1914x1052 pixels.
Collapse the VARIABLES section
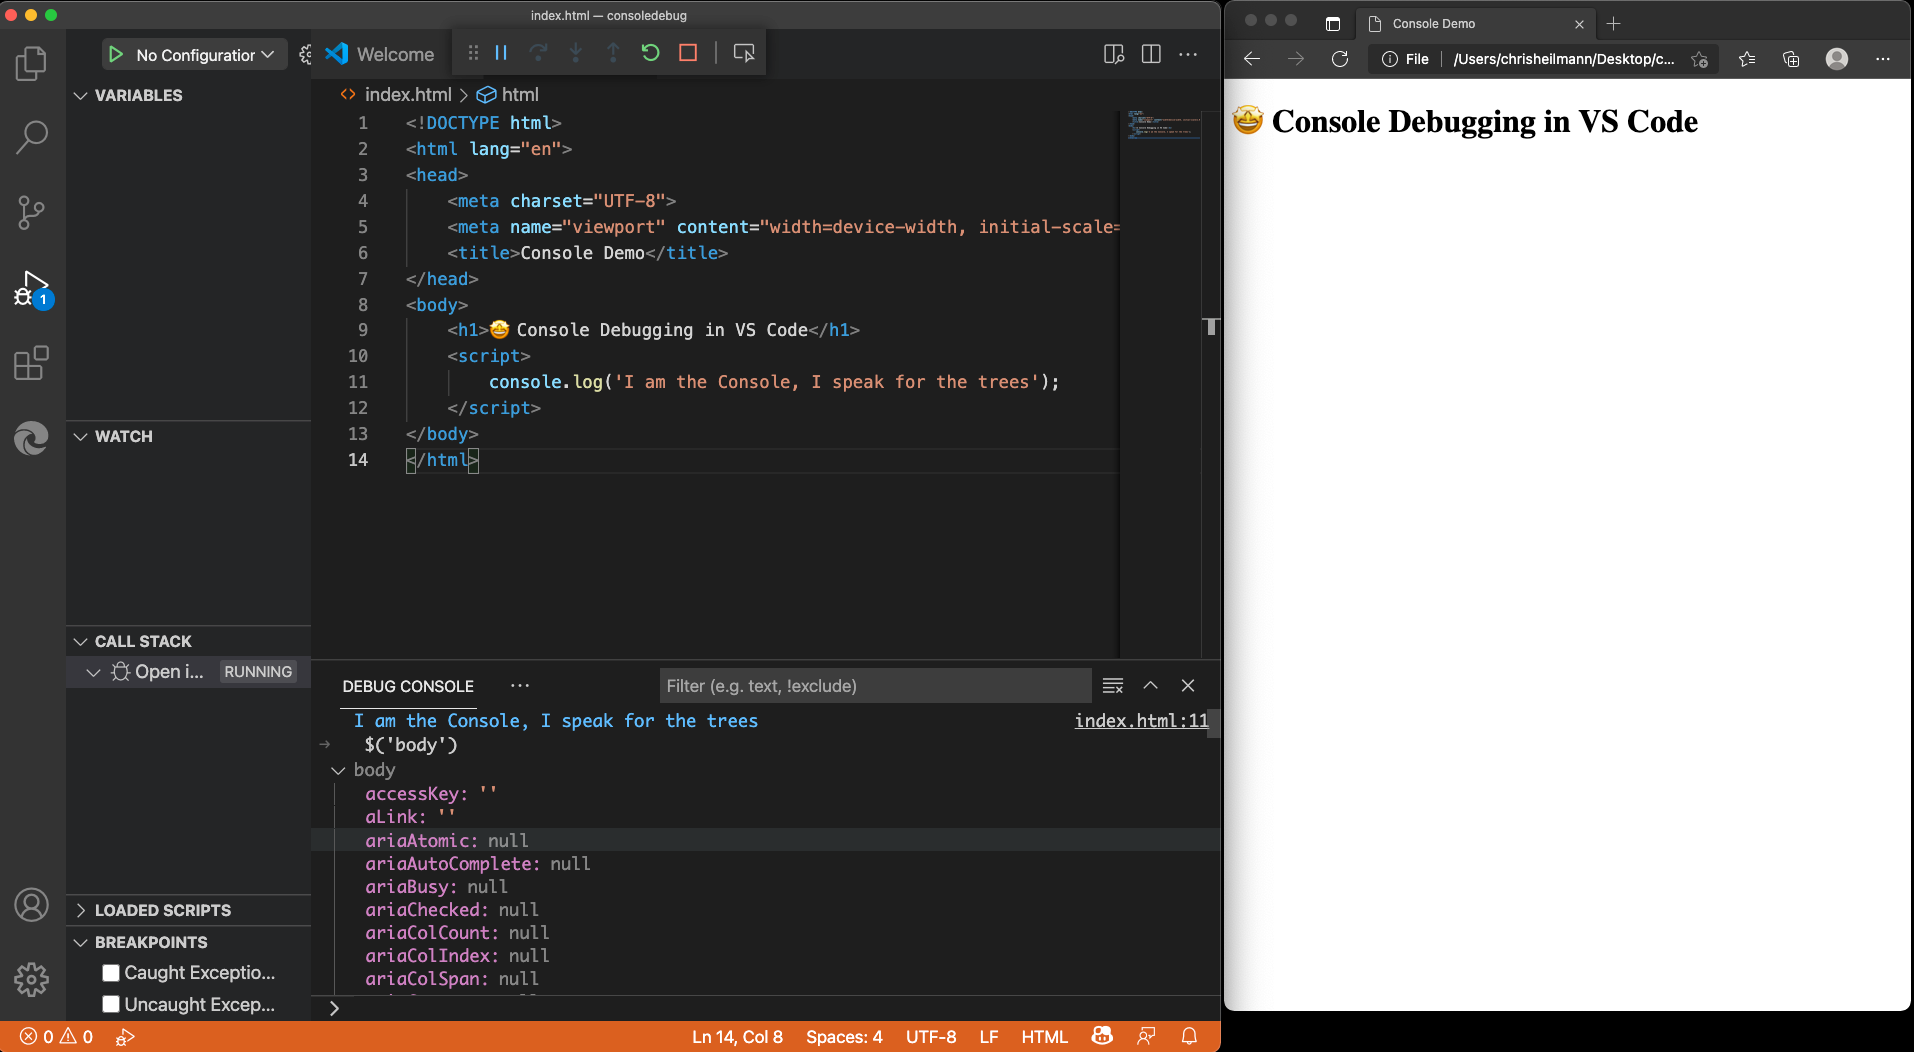[x=188, y=96]
